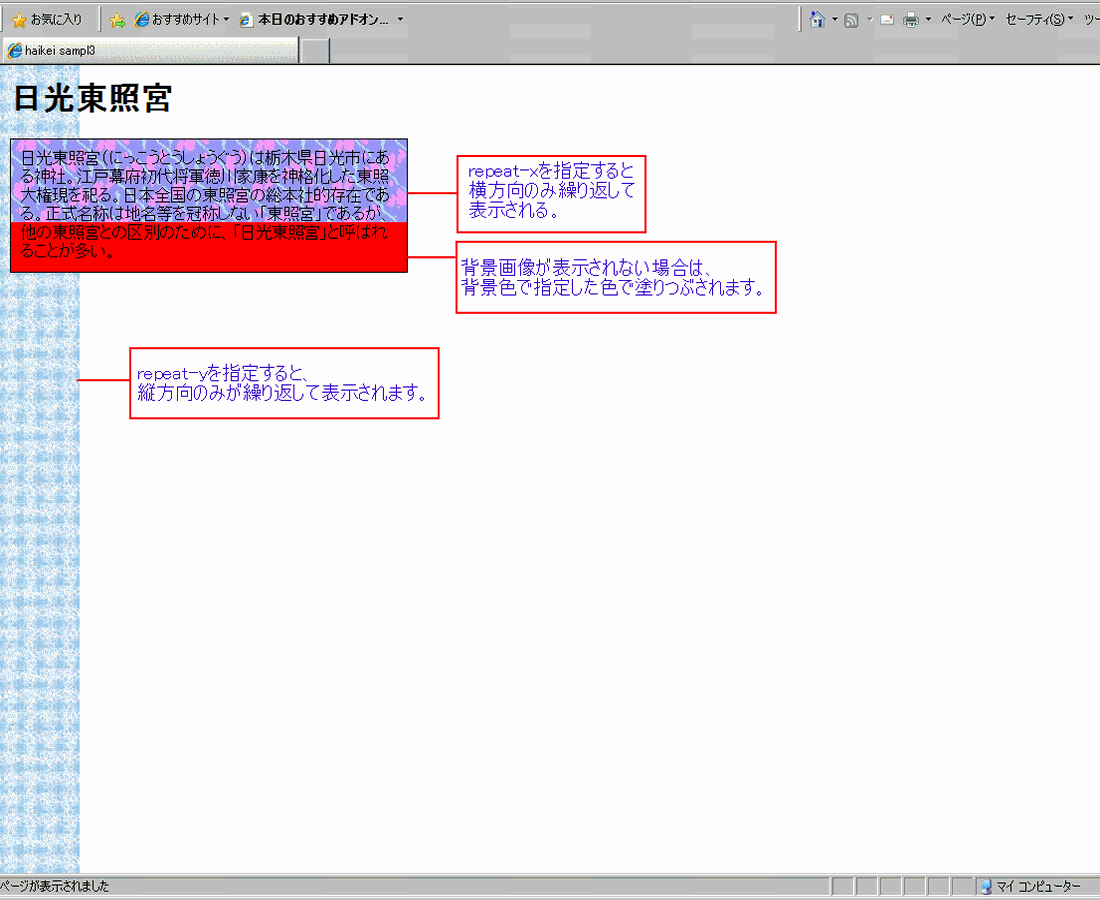The height and width of the screenshot is (900, 1100).
Task: Click the red-background line 他の東照宮との区別のために
Action: (x=204, y=232)
